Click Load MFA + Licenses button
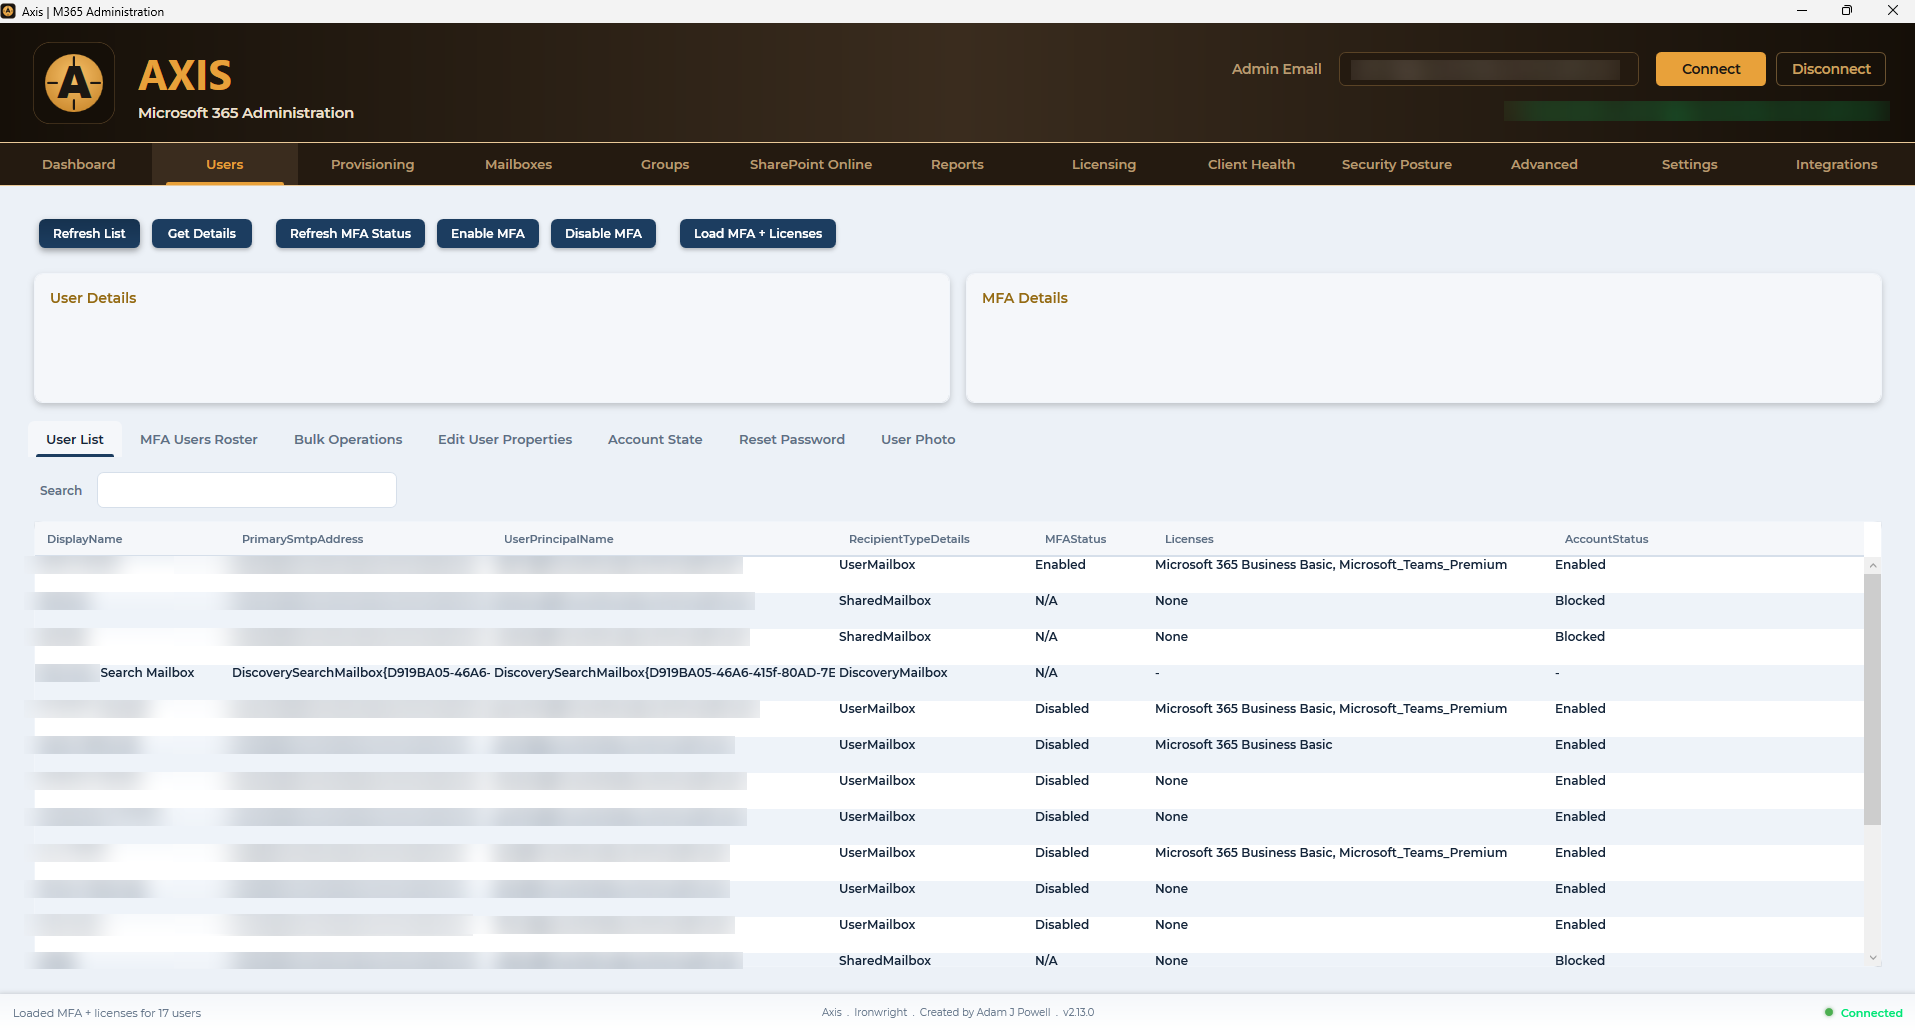 758,233
